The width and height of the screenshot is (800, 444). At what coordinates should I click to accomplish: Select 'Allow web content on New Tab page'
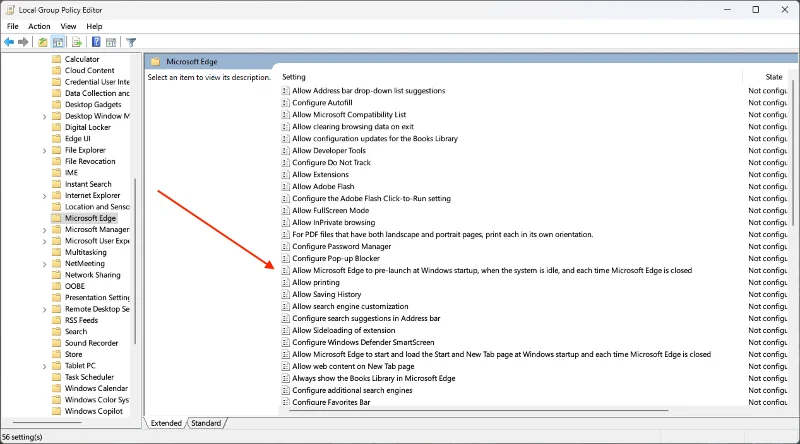tap(353, 366)
